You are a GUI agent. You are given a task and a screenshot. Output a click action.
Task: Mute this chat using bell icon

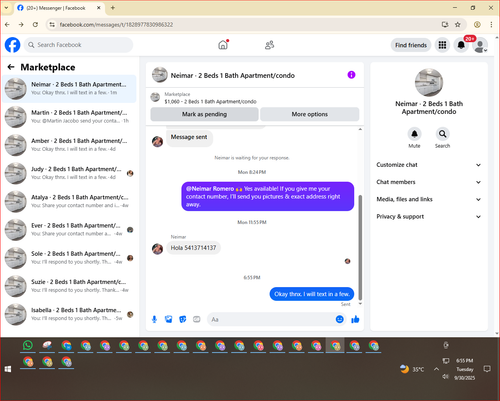[x=414, y=134]
